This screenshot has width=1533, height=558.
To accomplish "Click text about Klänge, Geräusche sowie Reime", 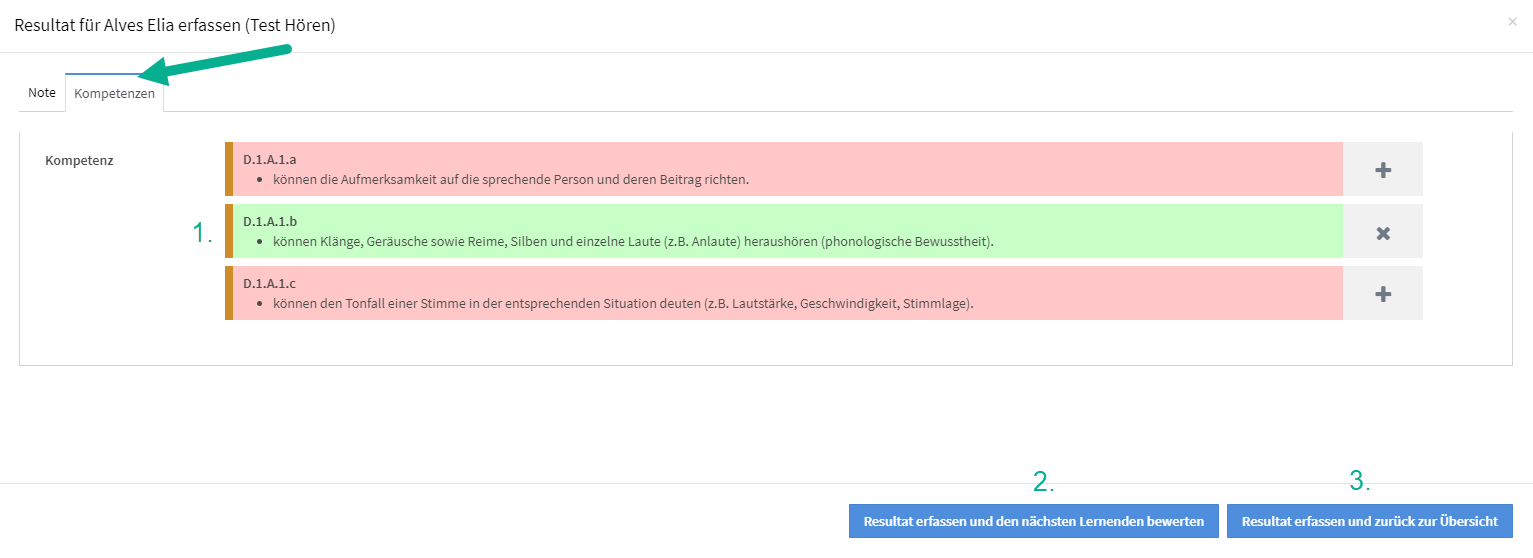I will [x=633, y=242].
